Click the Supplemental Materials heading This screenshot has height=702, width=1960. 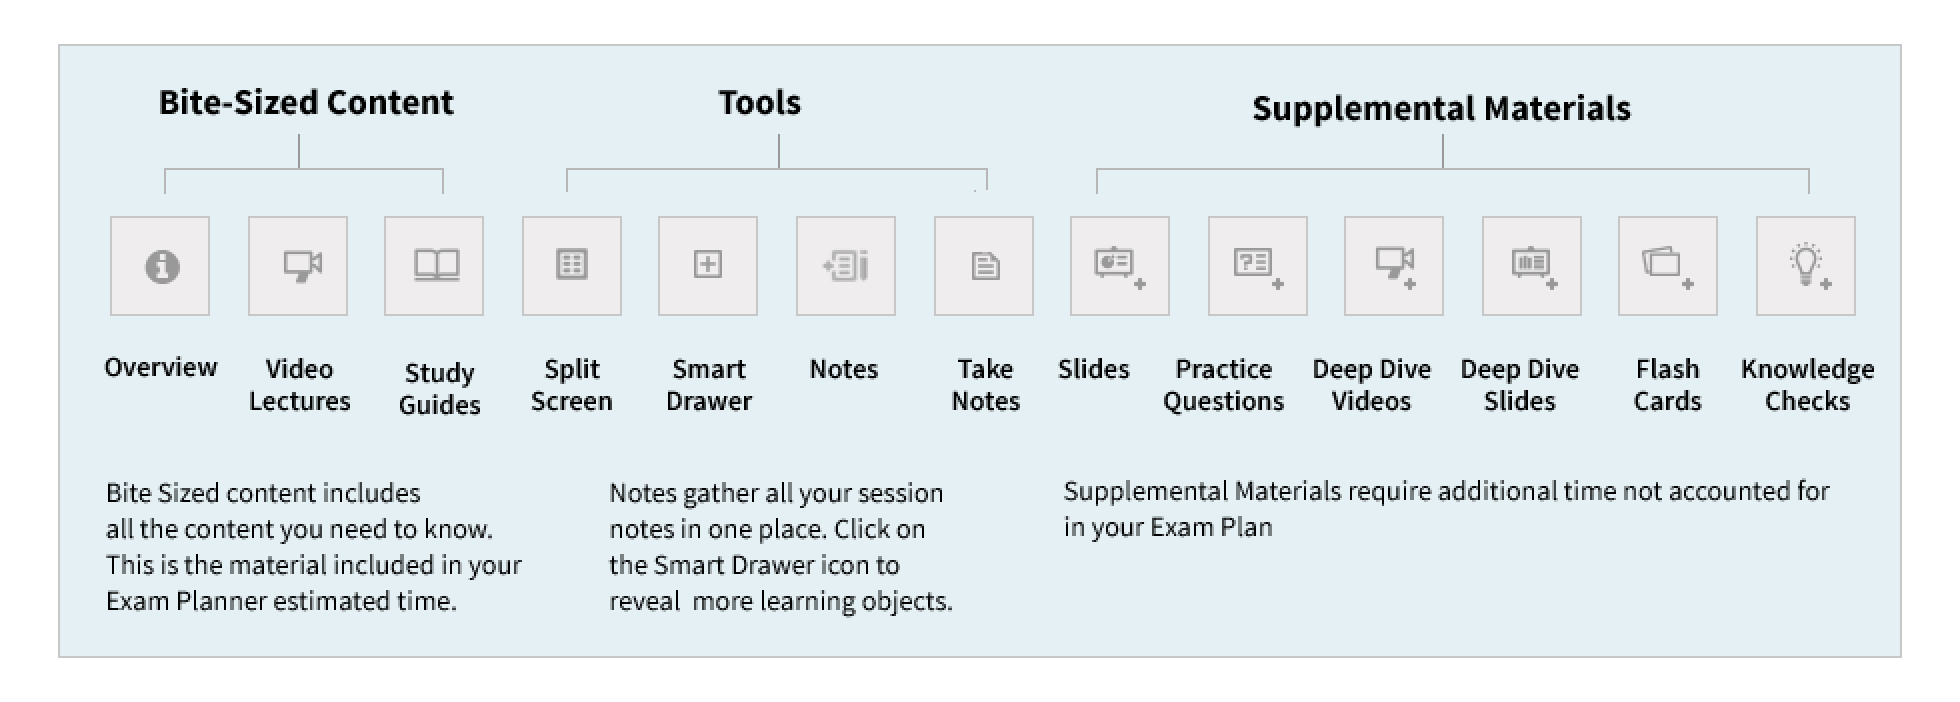[x=1441, y=108]
